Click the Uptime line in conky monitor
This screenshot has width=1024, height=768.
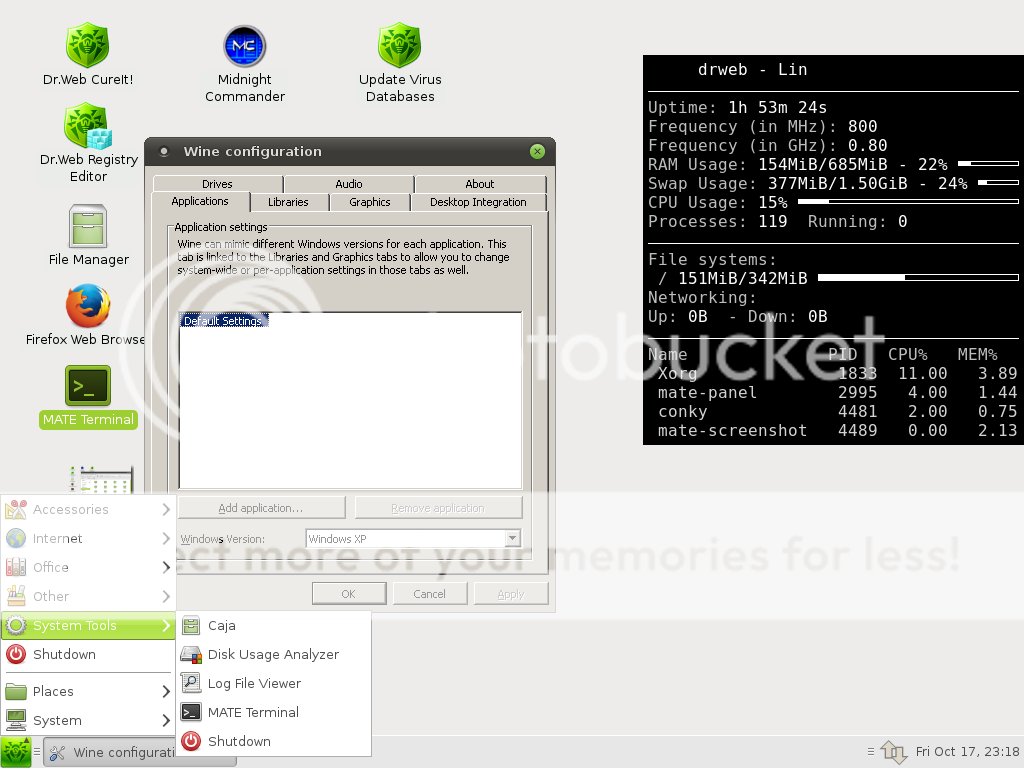[737, 107]
